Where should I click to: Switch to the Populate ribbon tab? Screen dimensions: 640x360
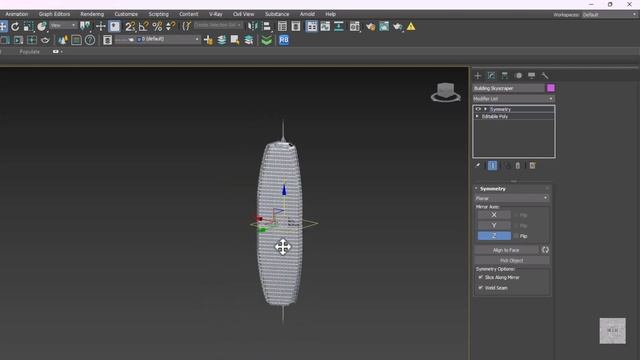(x=29, y=52)
